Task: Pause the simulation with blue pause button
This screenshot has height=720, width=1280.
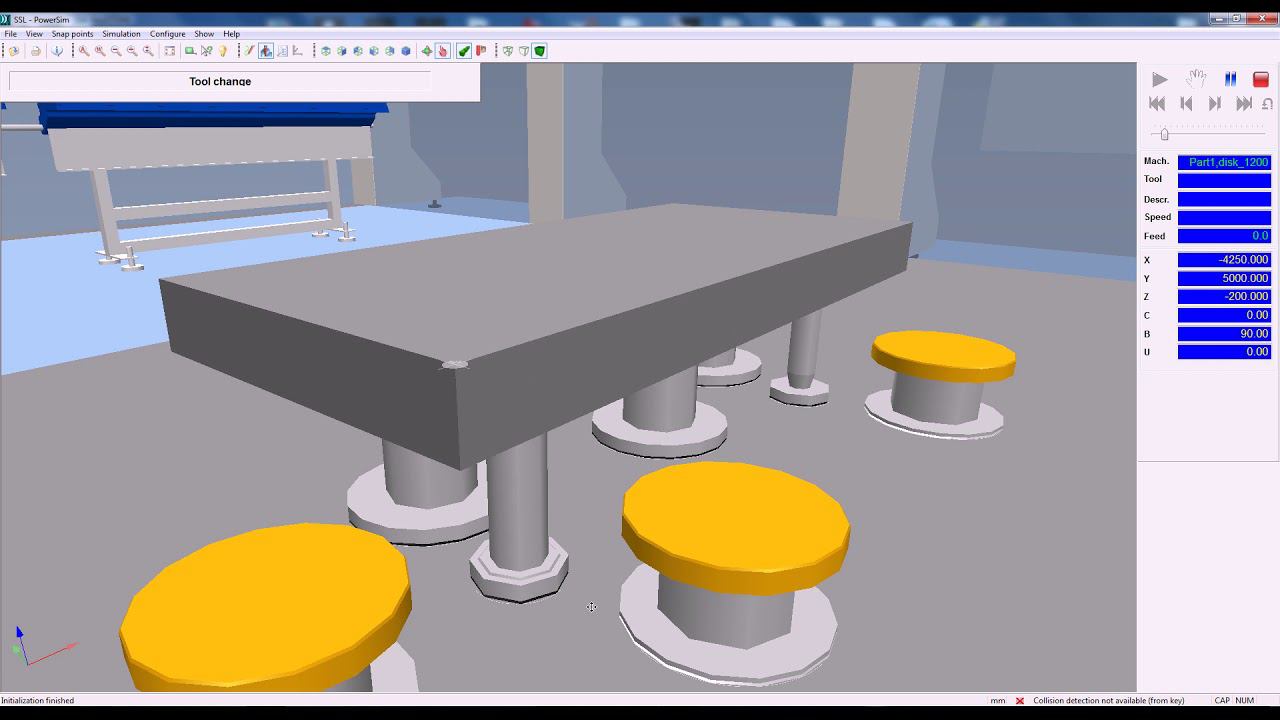Action: pos(1230,79)
